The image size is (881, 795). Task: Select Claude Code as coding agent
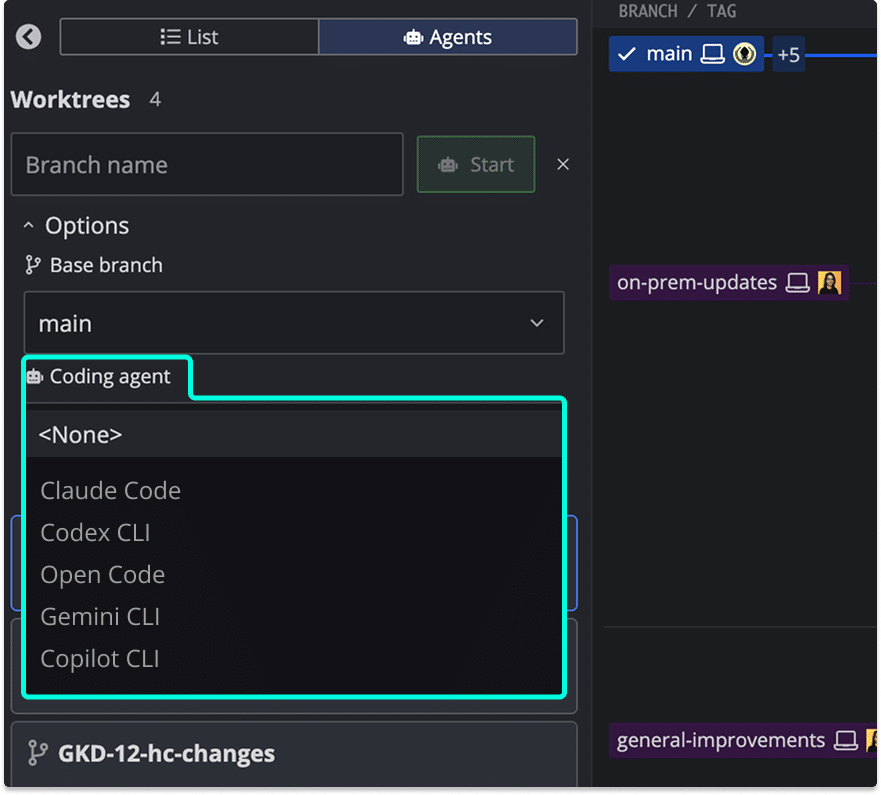point(110,490)
